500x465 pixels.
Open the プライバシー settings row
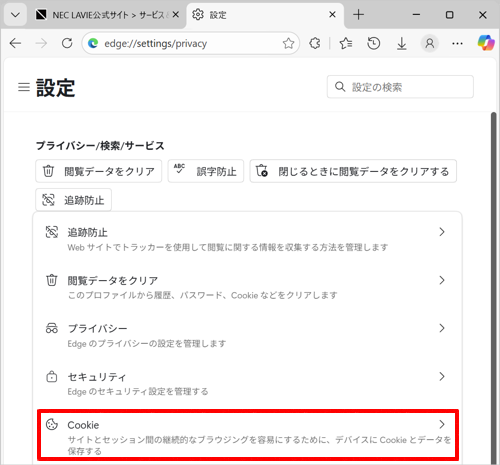[x=247, y=335]
